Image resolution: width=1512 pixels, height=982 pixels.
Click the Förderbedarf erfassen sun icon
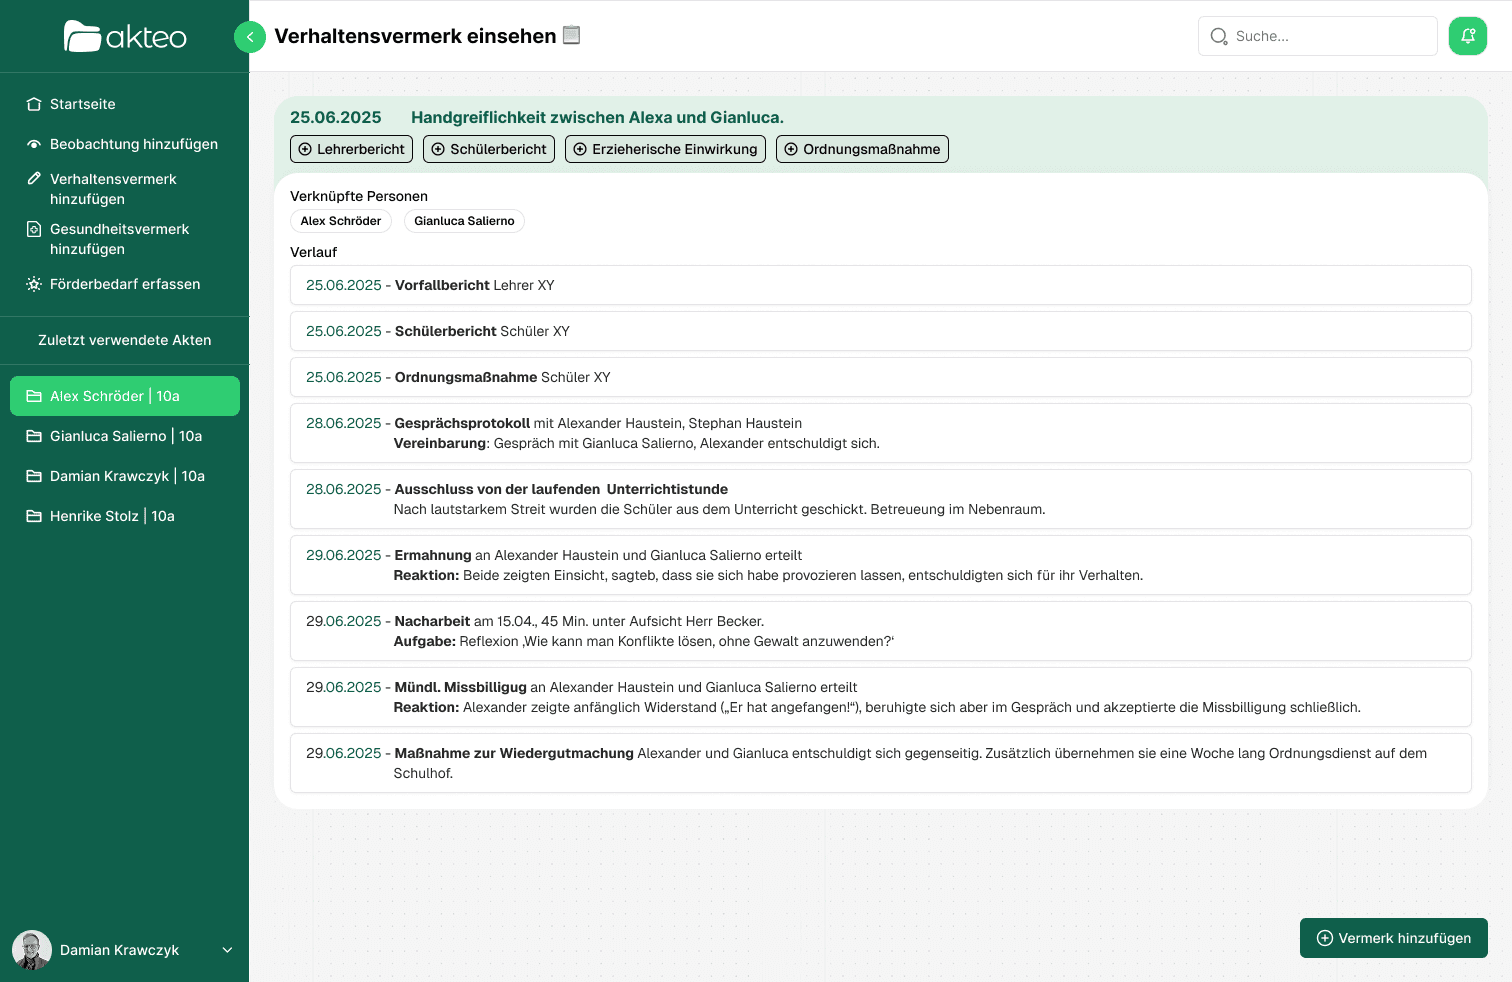click(34, 284)
